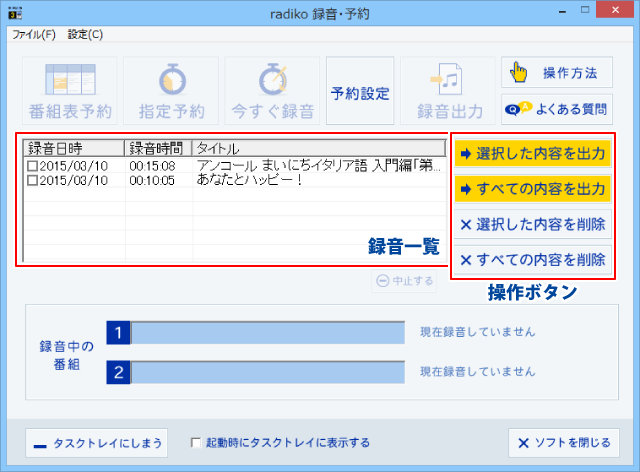Image resolution: width=640 pixels, height=472 pixels.
Task: Click the number 1 recording slot badge
Action: point(118,333)
